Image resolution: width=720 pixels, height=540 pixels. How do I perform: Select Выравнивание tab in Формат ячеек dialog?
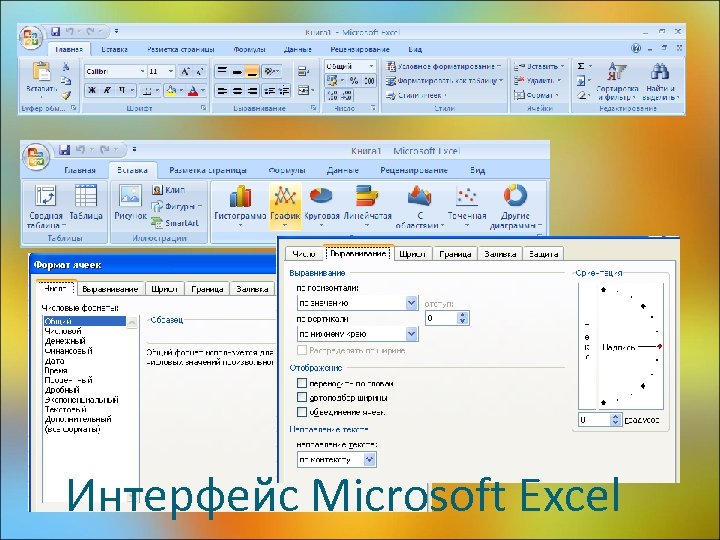[x=110, y=289]
